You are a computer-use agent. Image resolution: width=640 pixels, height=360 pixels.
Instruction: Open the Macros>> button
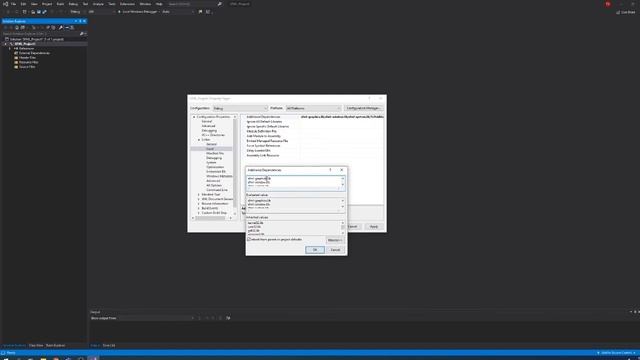(335, 240)
